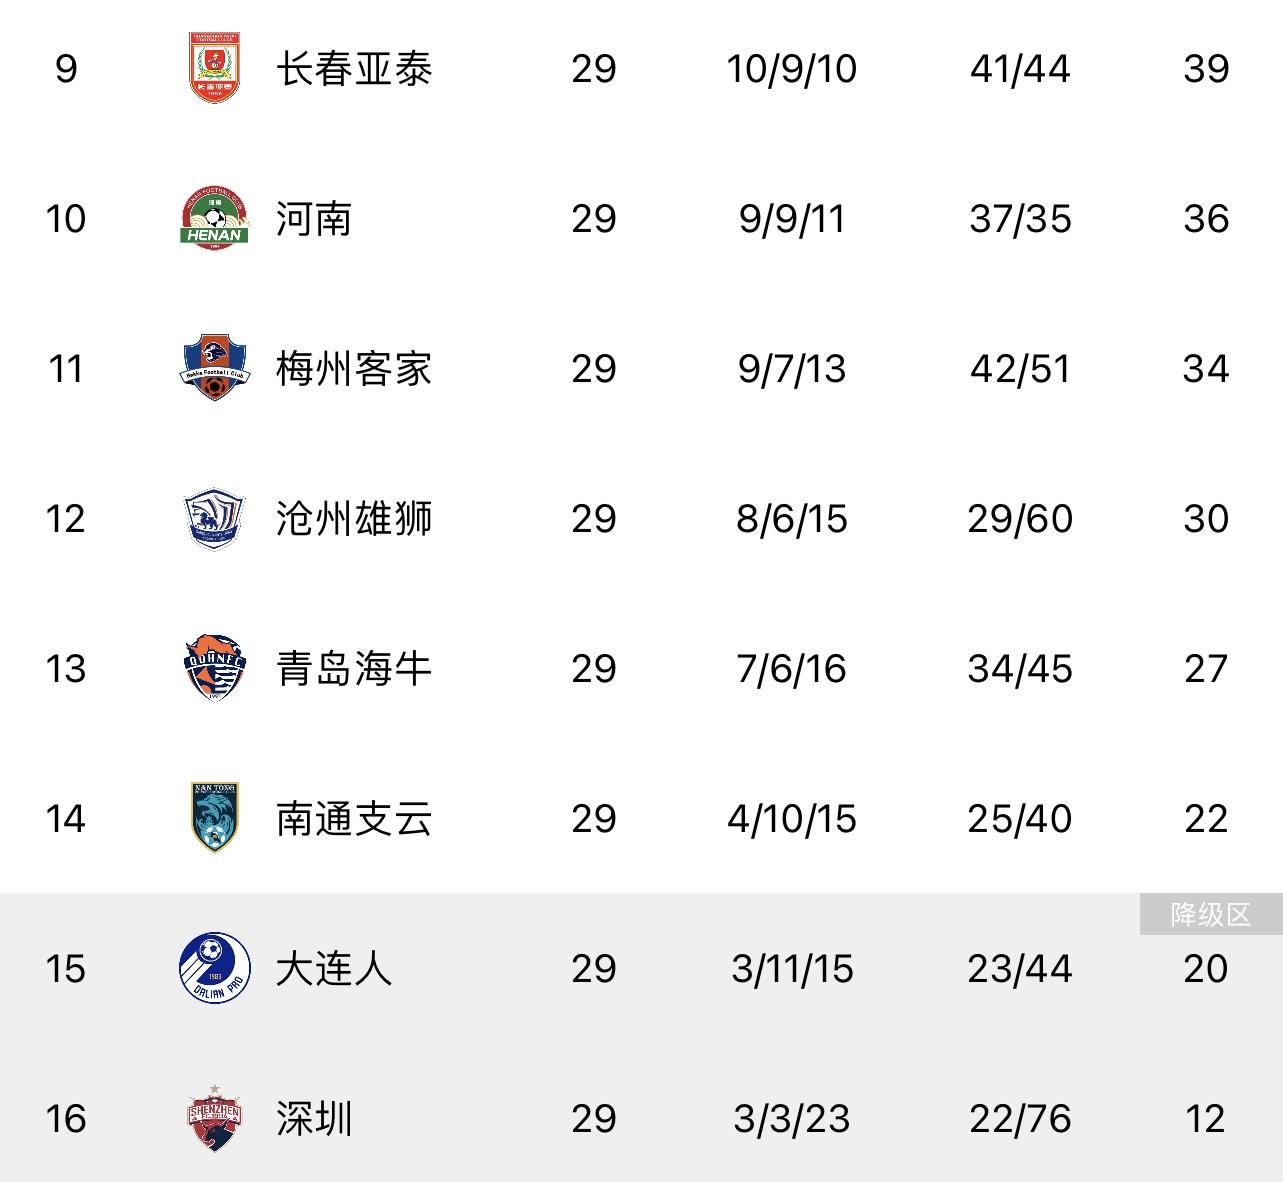
Task: Select Changchun Yatai's 39 points value
Action: point(1206,69)
